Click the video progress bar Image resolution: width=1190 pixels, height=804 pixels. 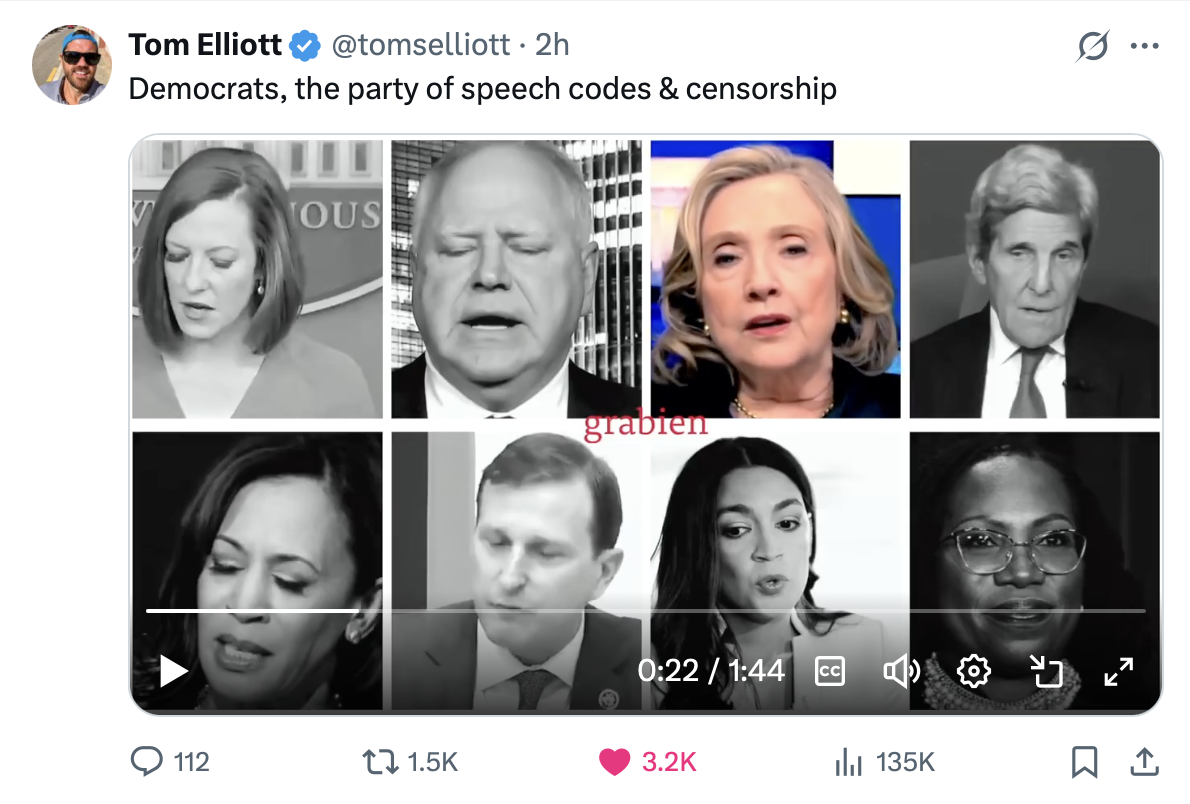(645, 610)
